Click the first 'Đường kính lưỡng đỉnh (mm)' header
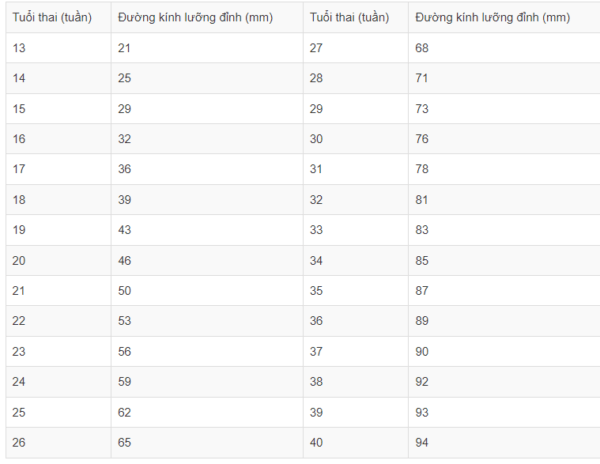This screenshot has height=464, width=600. click(207, 17)
